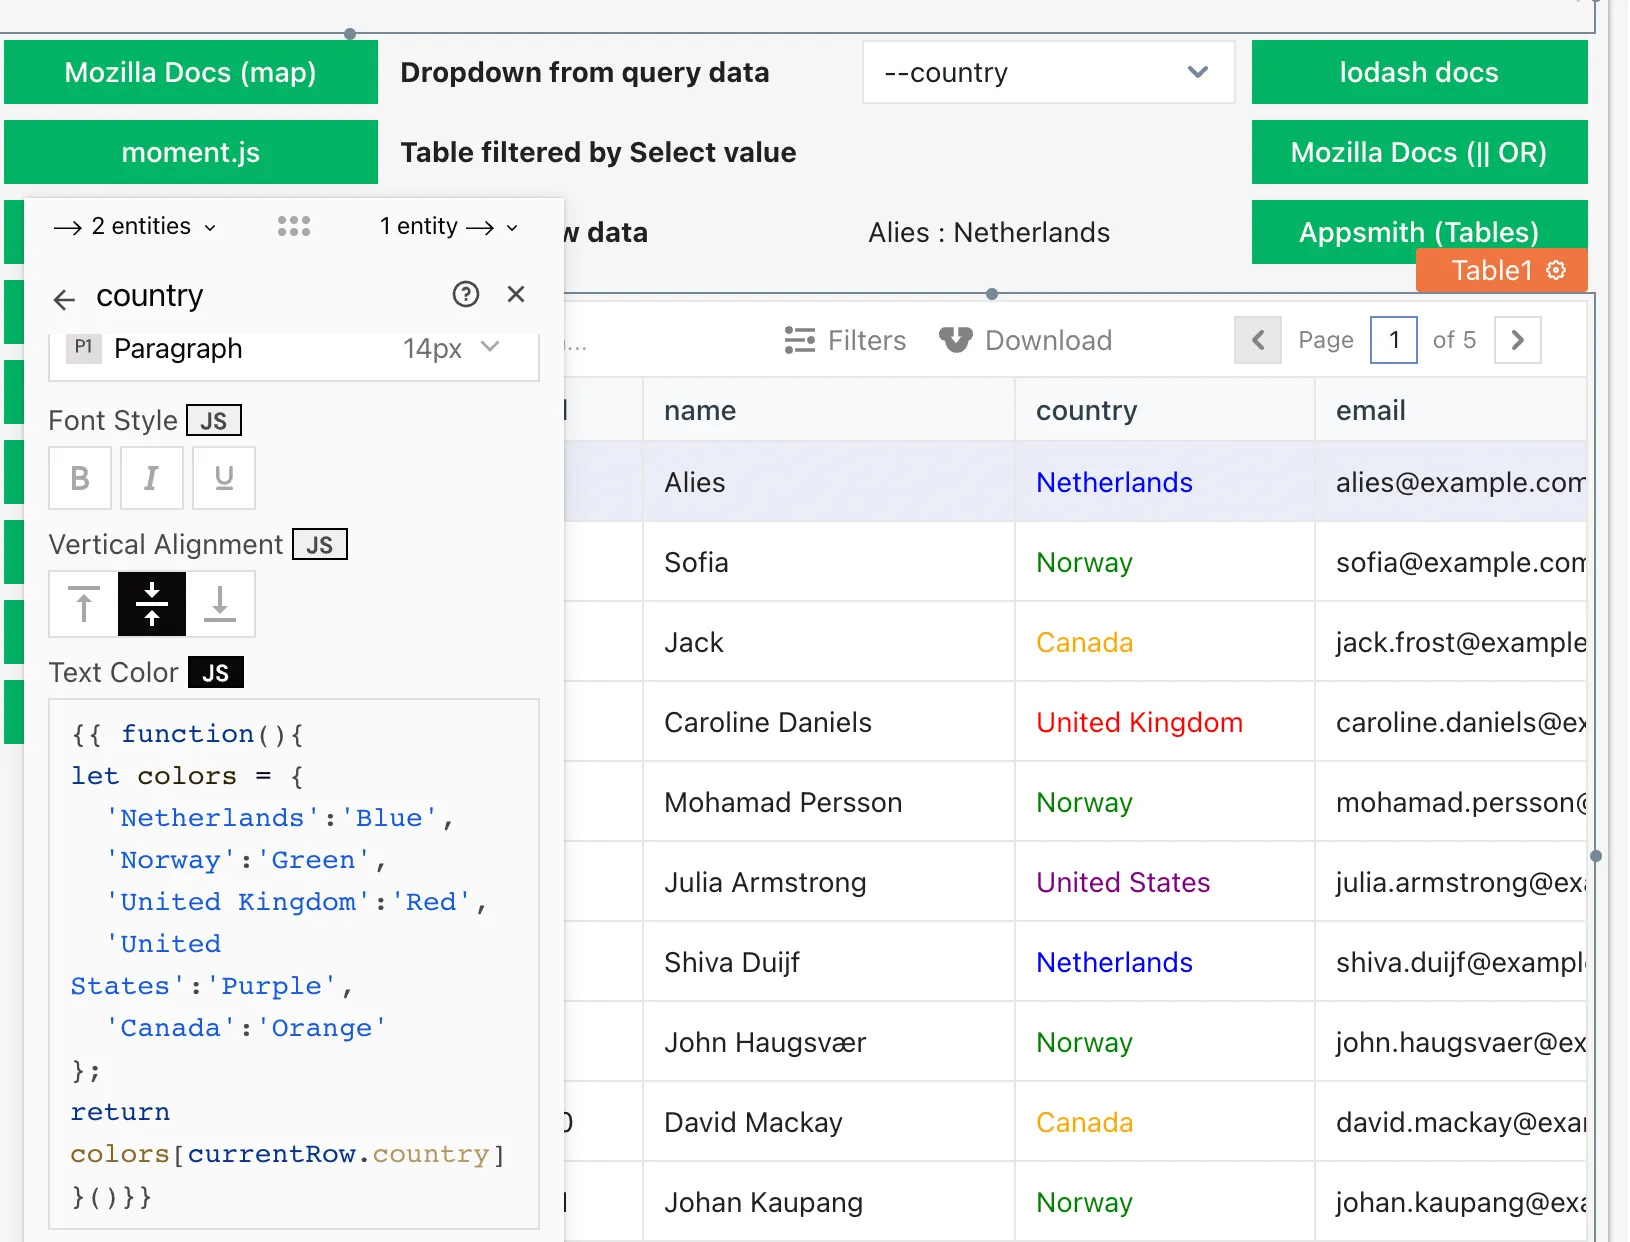
Task: Click Download in table header
Action: click(1026, 340)
